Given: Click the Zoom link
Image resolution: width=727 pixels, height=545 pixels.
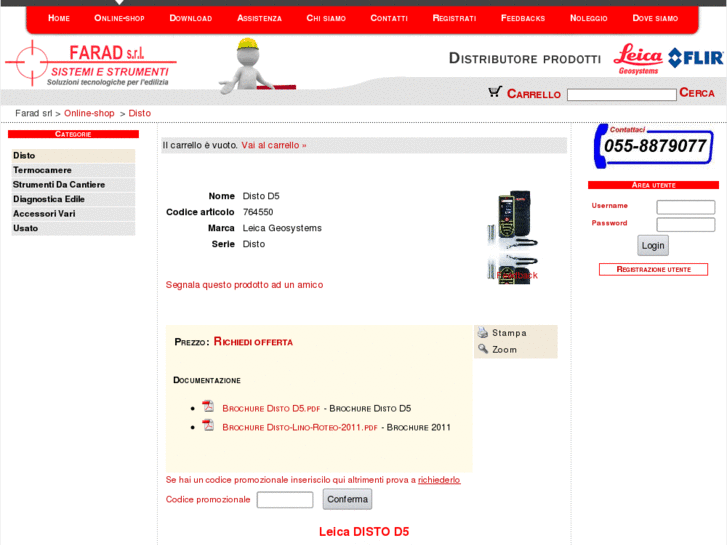Looking at the screenshot, I should pyautogui.click(x=504, y=350).
